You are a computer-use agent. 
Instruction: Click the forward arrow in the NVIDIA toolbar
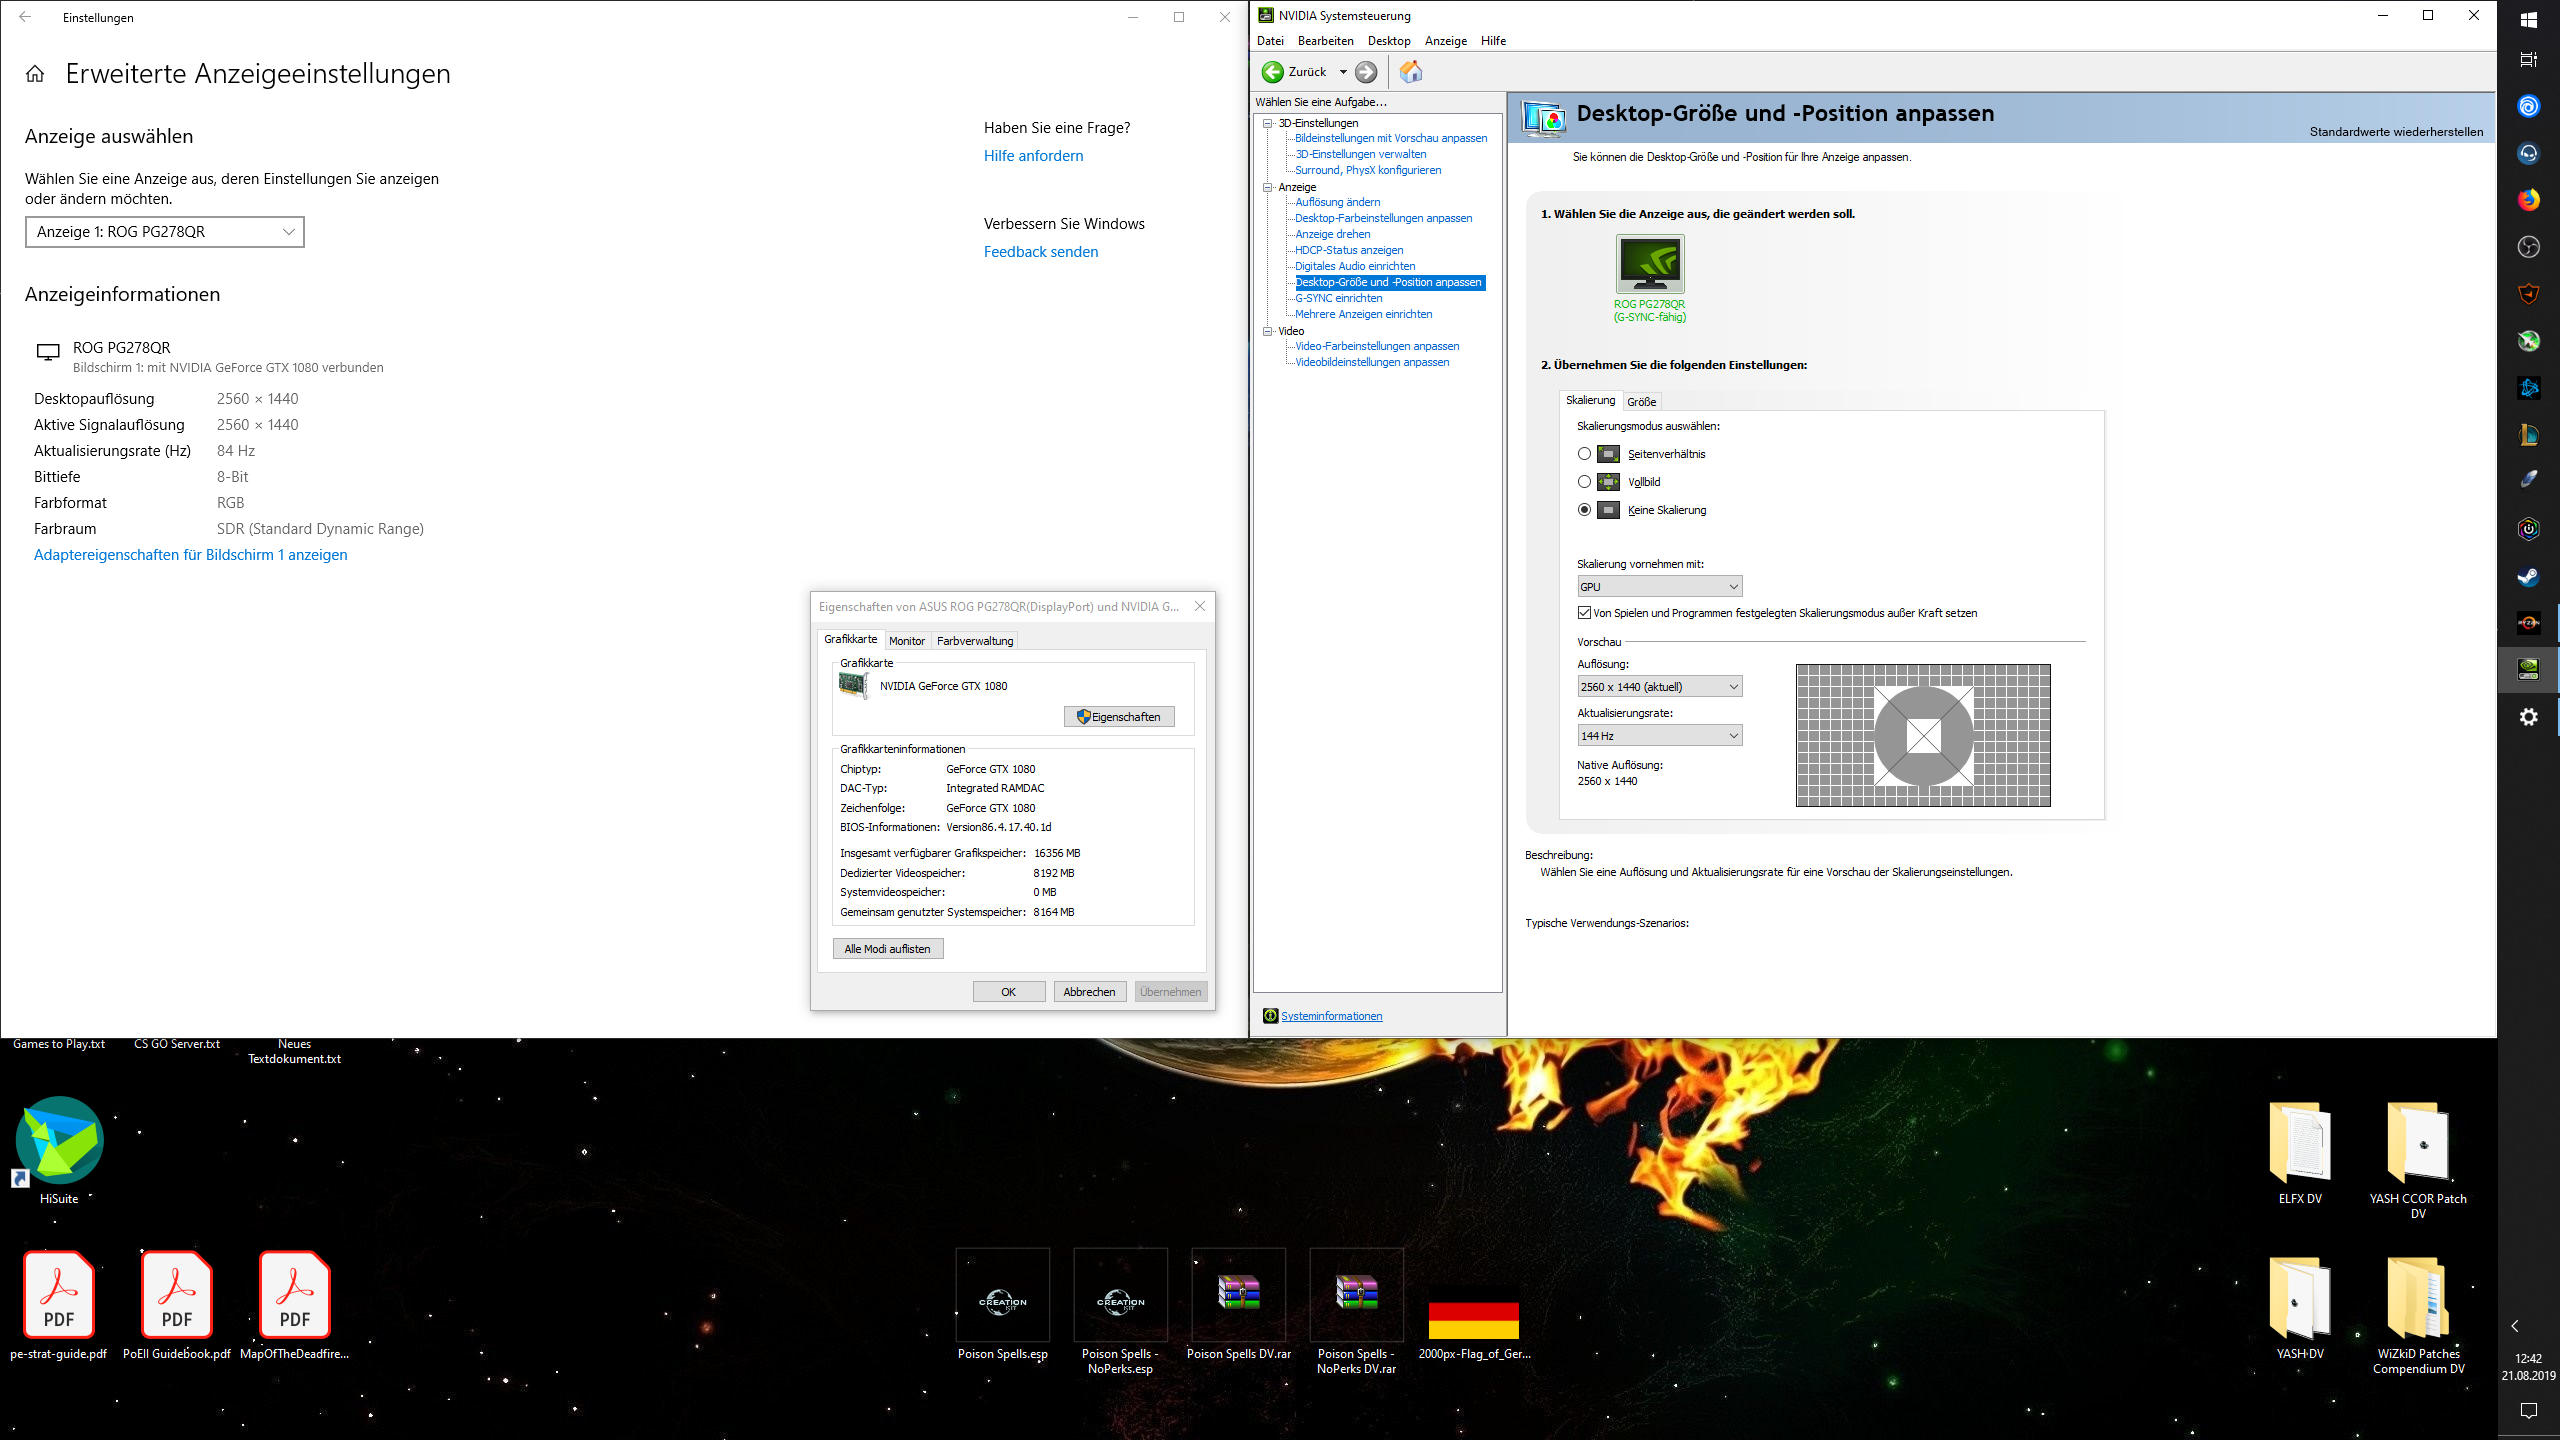point(1366,72)
